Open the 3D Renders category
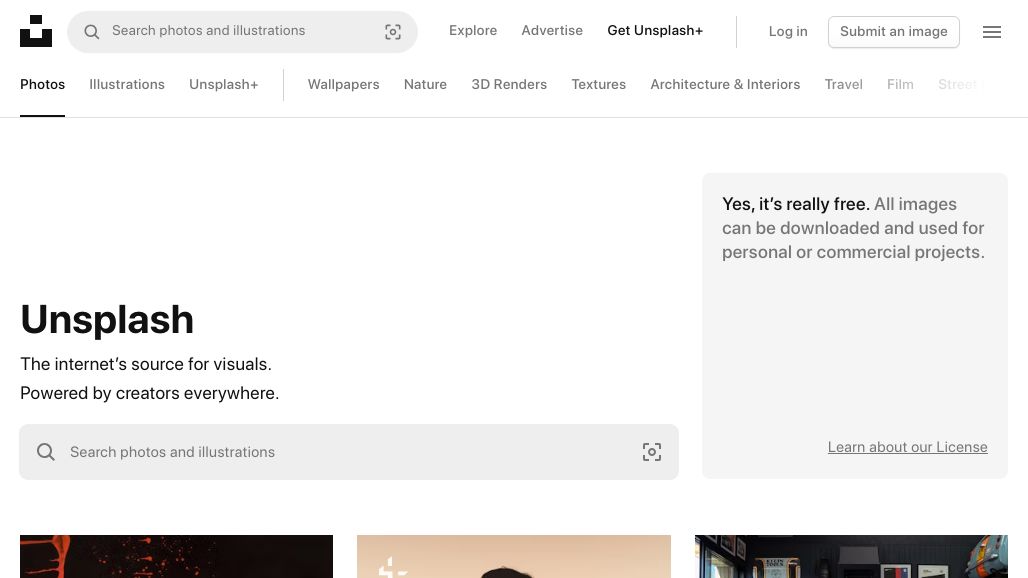This screenshot has width=1028, height=578. click(x=509, y=85)
